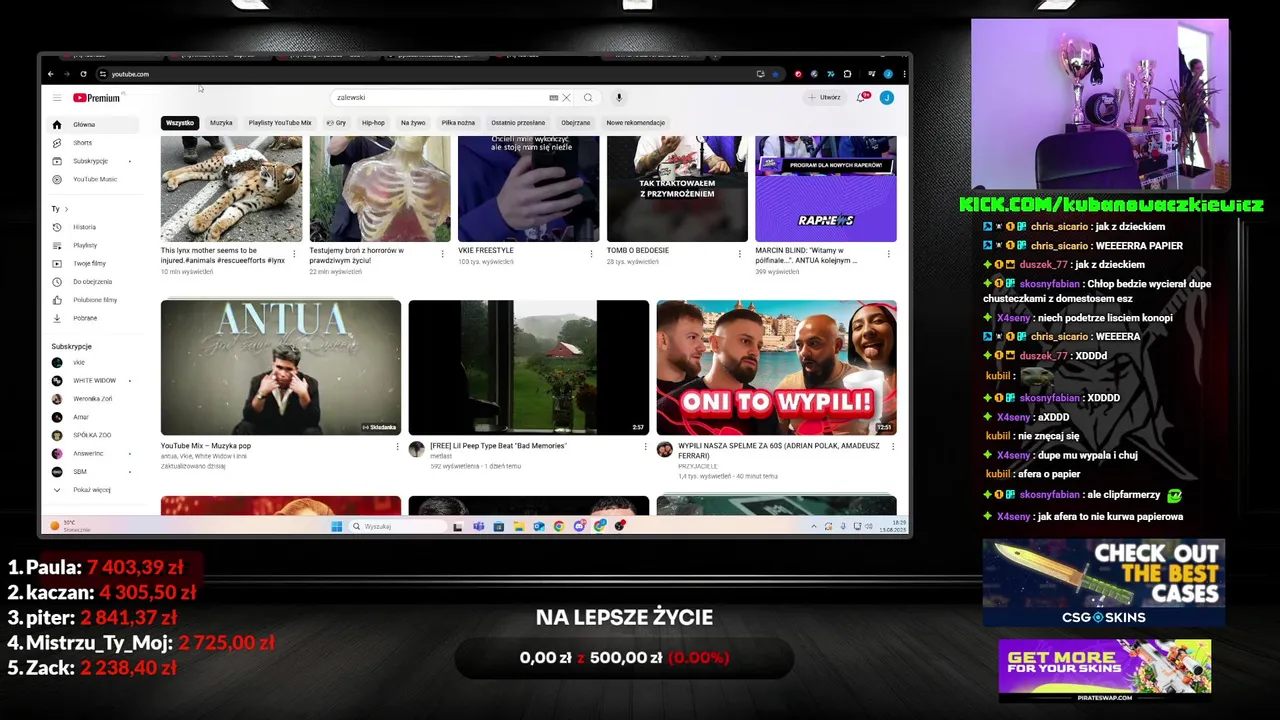This screenshot has height=720, width=1280.
Task: Select the Playlisty YouTube Mix chip
Action: coord(280,123)
